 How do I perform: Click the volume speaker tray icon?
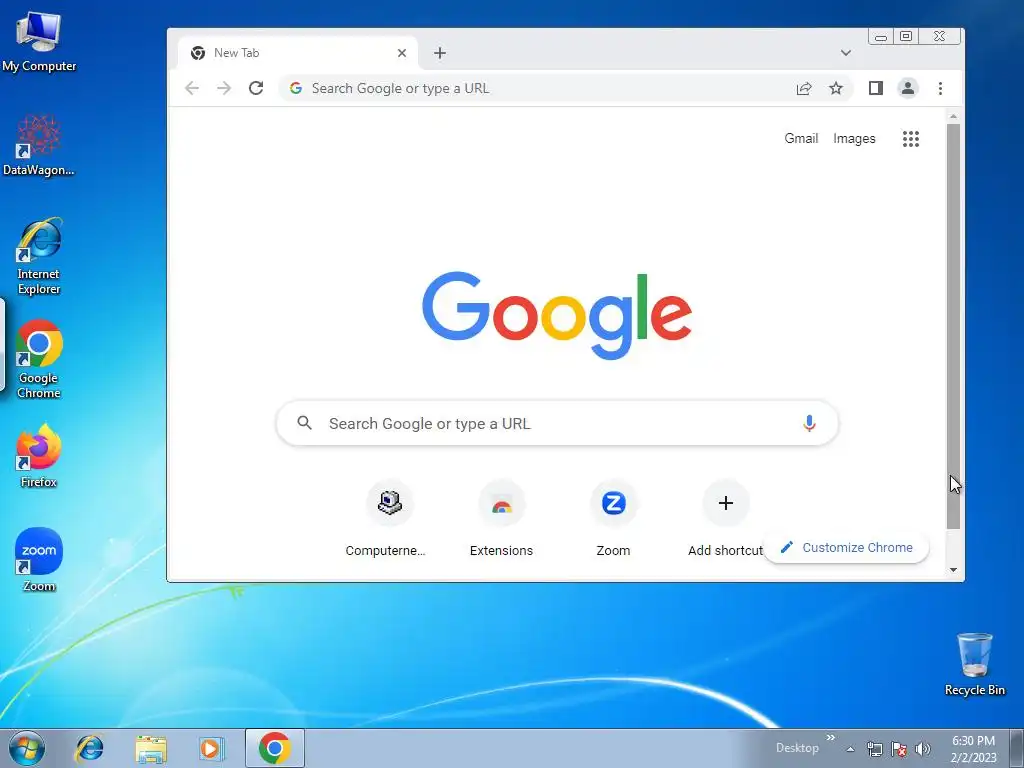coord(923,749)
